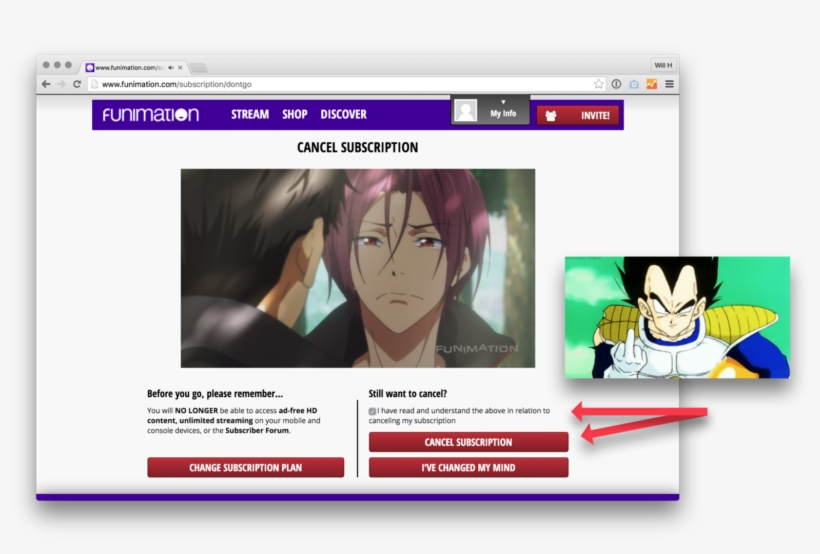This screenshot has height=554, width=820.
Task: Click the browser back arrow
Action: [x=46, y=84]
